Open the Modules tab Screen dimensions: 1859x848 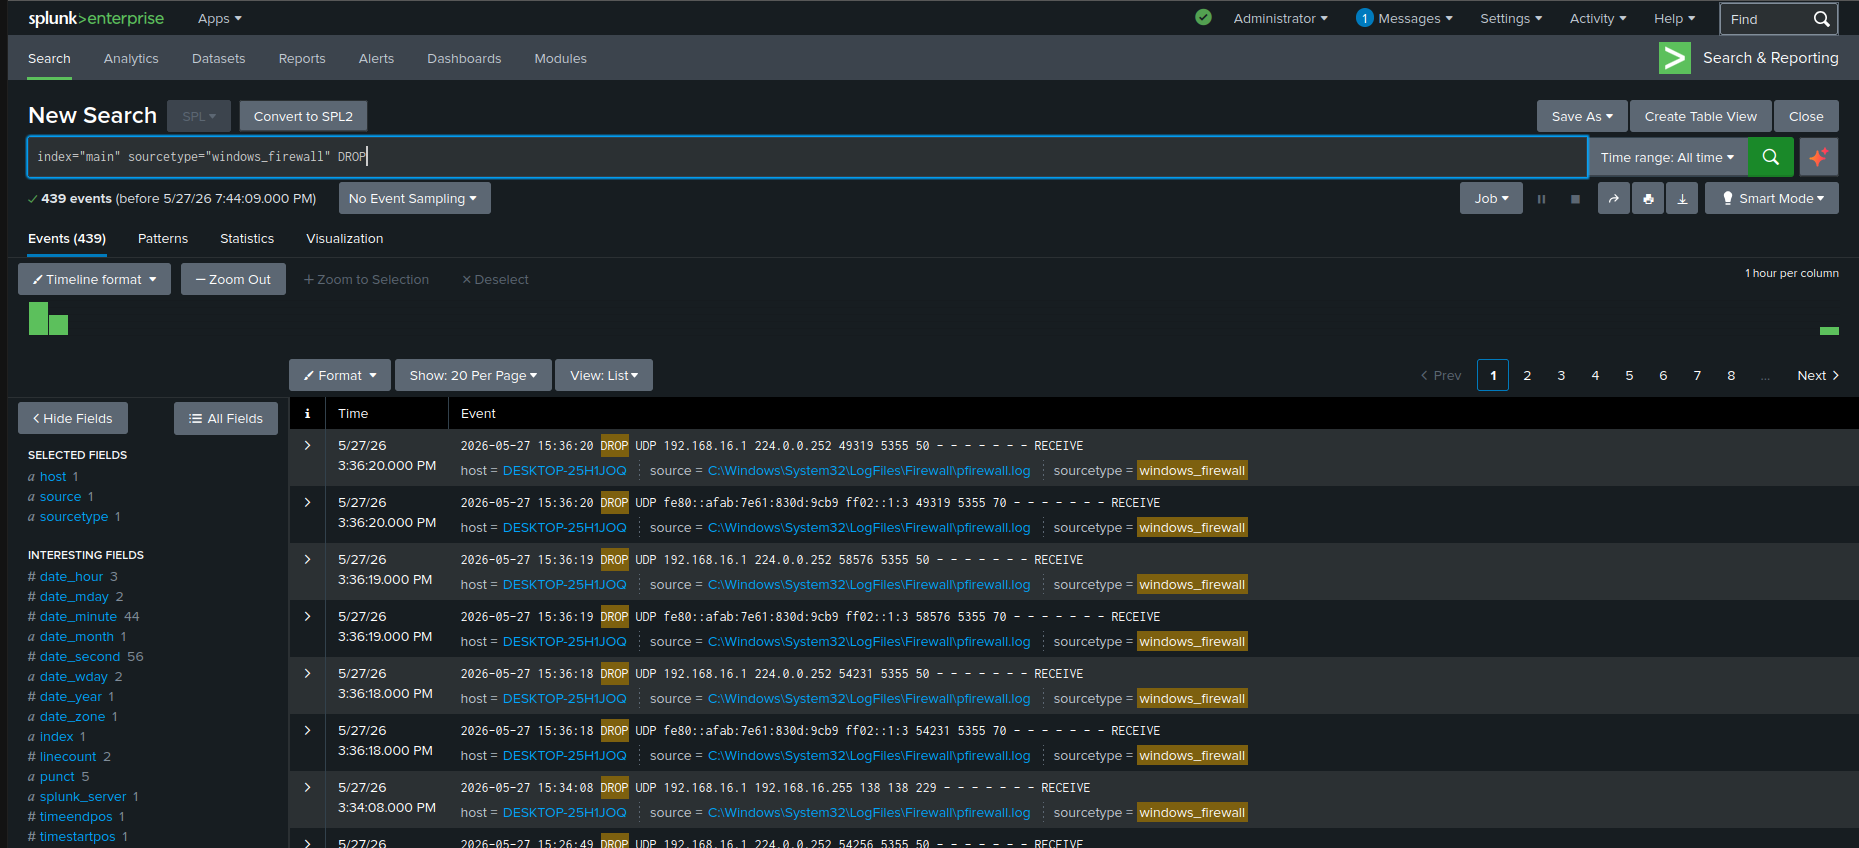(560, 58)
